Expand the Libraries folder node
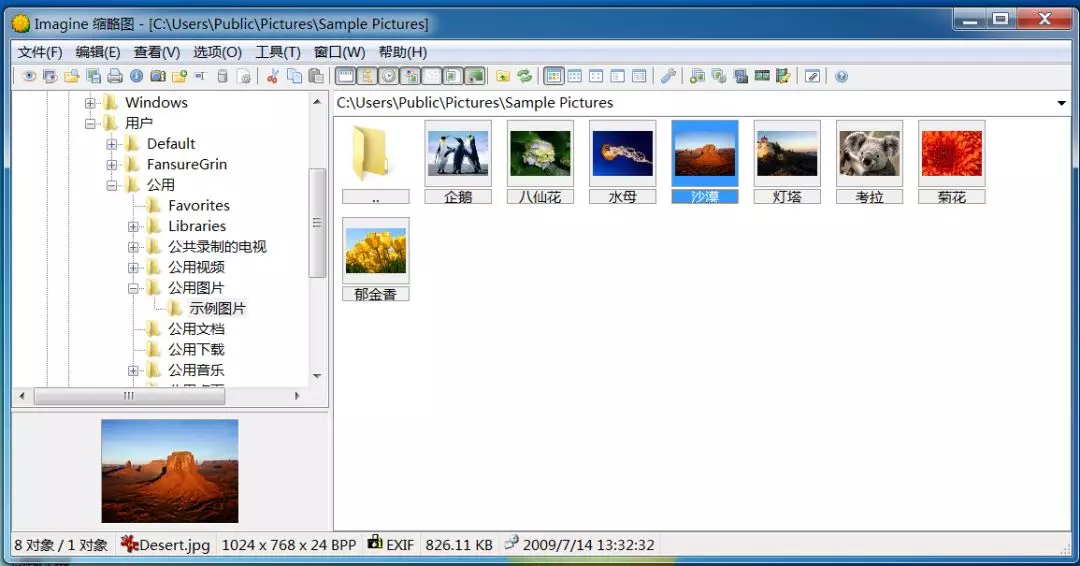The image size is (1080, 566). point(133,227)
